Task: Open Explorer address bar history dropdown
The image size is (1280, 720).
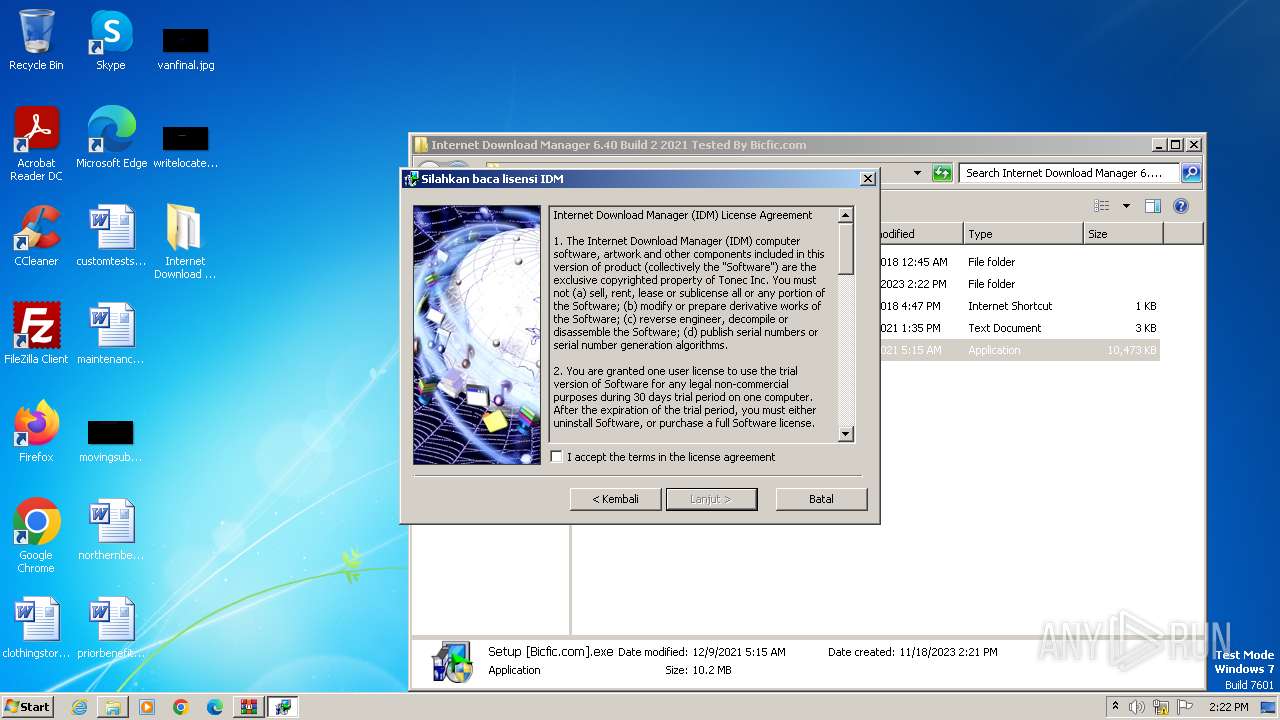Action: click(x=917, y=173)
